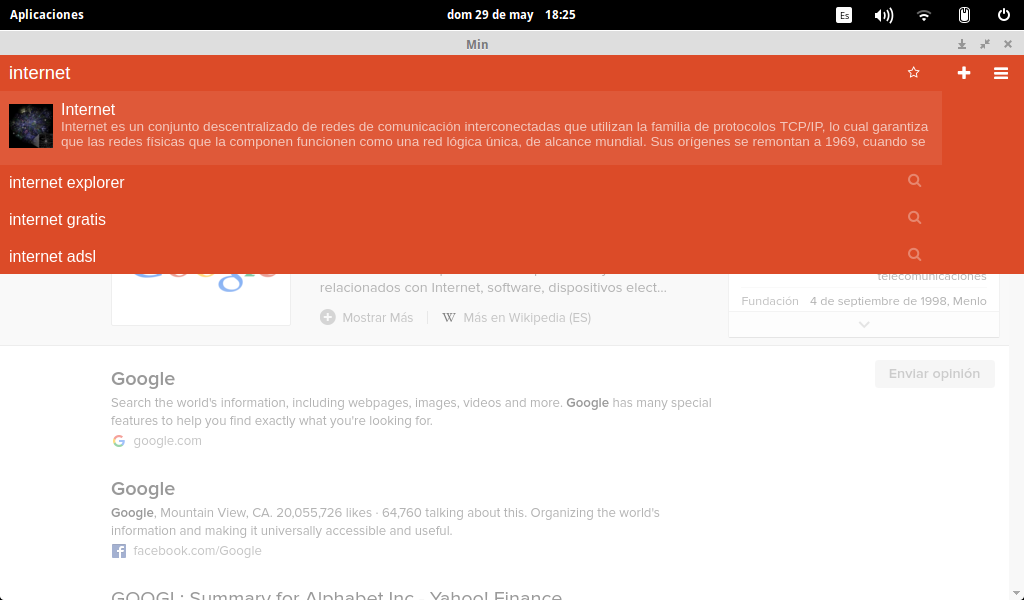This screenshot has width=1024, height=600.
Task: Click search icon beside internet gratis suggestion
Action: [914, 217]
